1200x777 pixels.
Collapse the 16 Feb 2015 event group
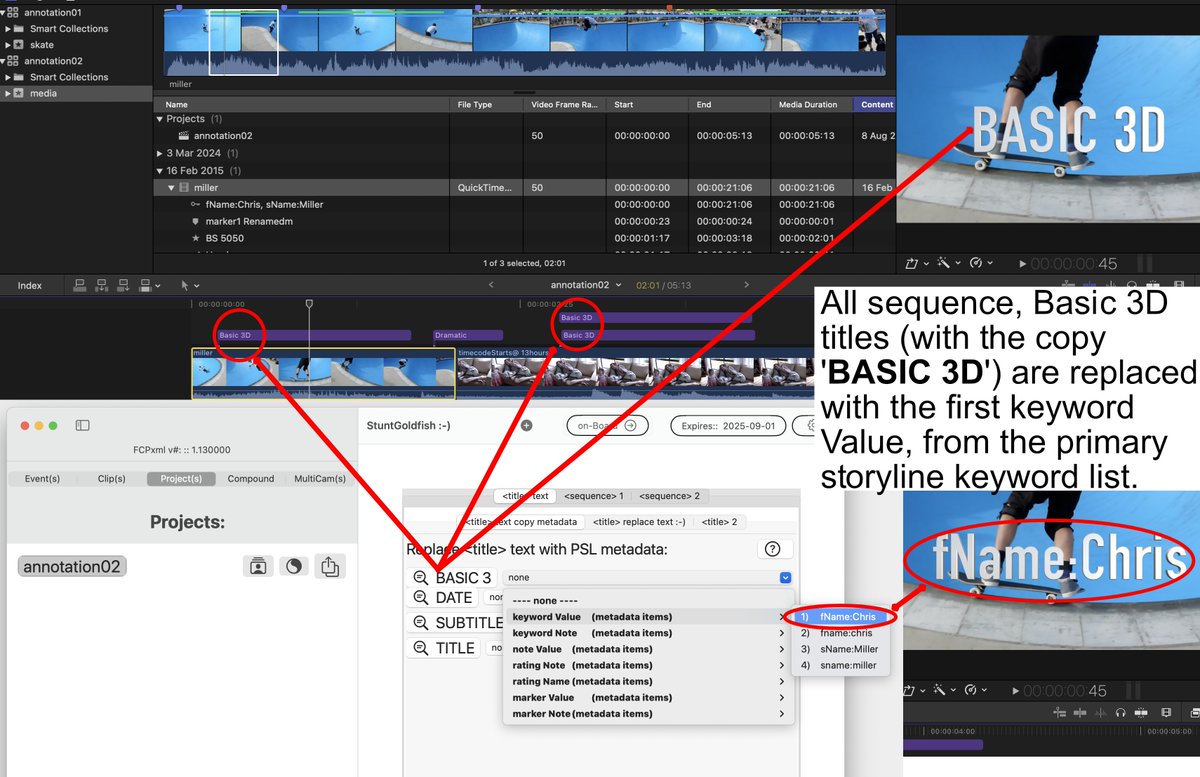(x=160, y=170)
